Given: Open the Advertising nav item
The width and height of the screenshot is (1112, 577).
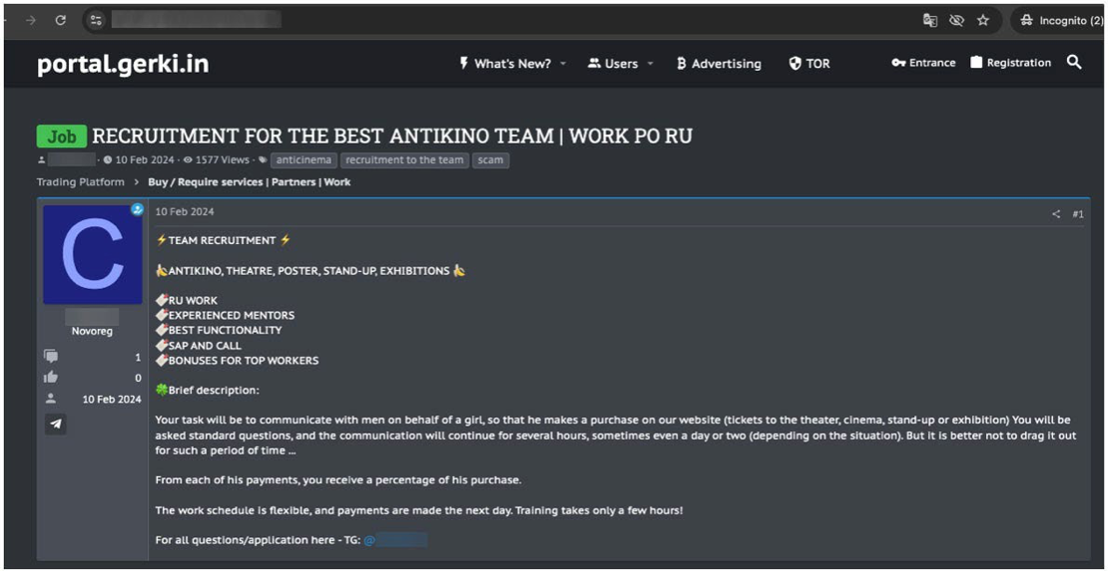Looking at the screenshot, I should tap(719, 64).
